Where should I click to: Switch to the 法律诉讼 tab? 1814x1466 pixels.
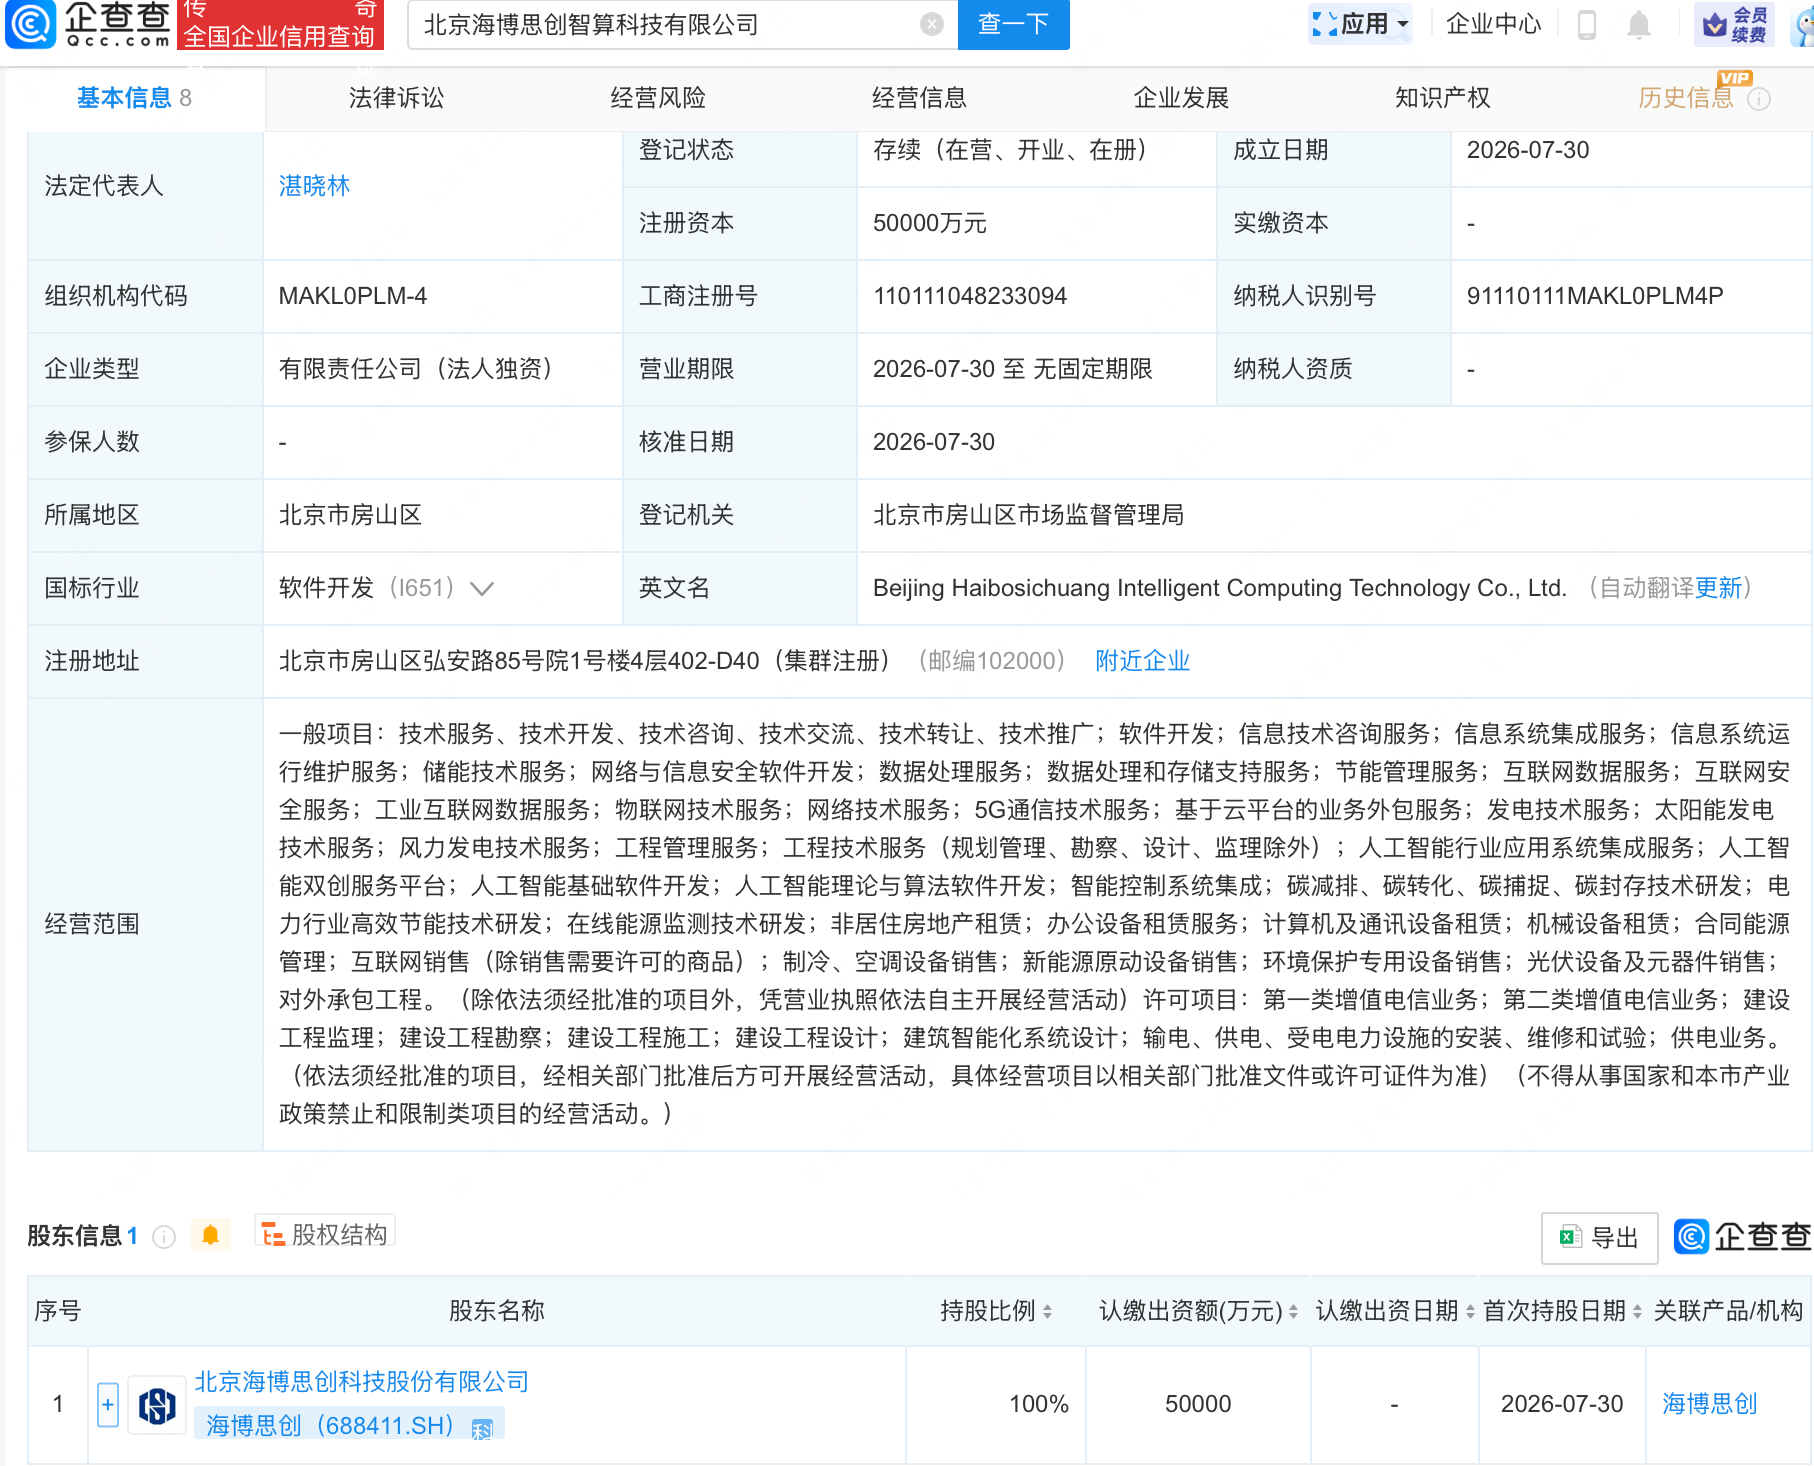[396, 98]
